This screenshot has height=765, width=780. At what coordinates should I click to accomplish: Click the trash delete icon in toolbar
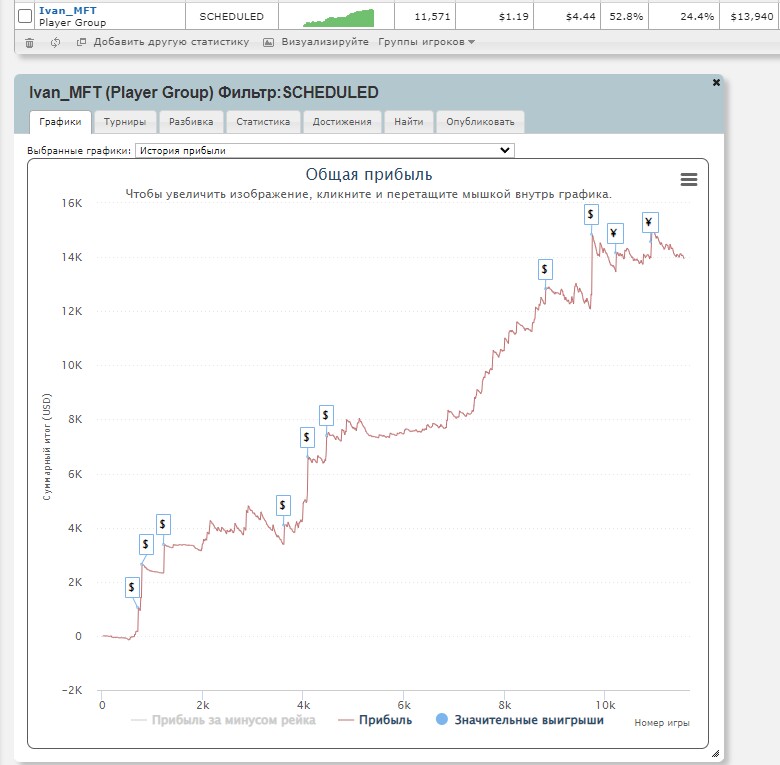pos(29,42)
